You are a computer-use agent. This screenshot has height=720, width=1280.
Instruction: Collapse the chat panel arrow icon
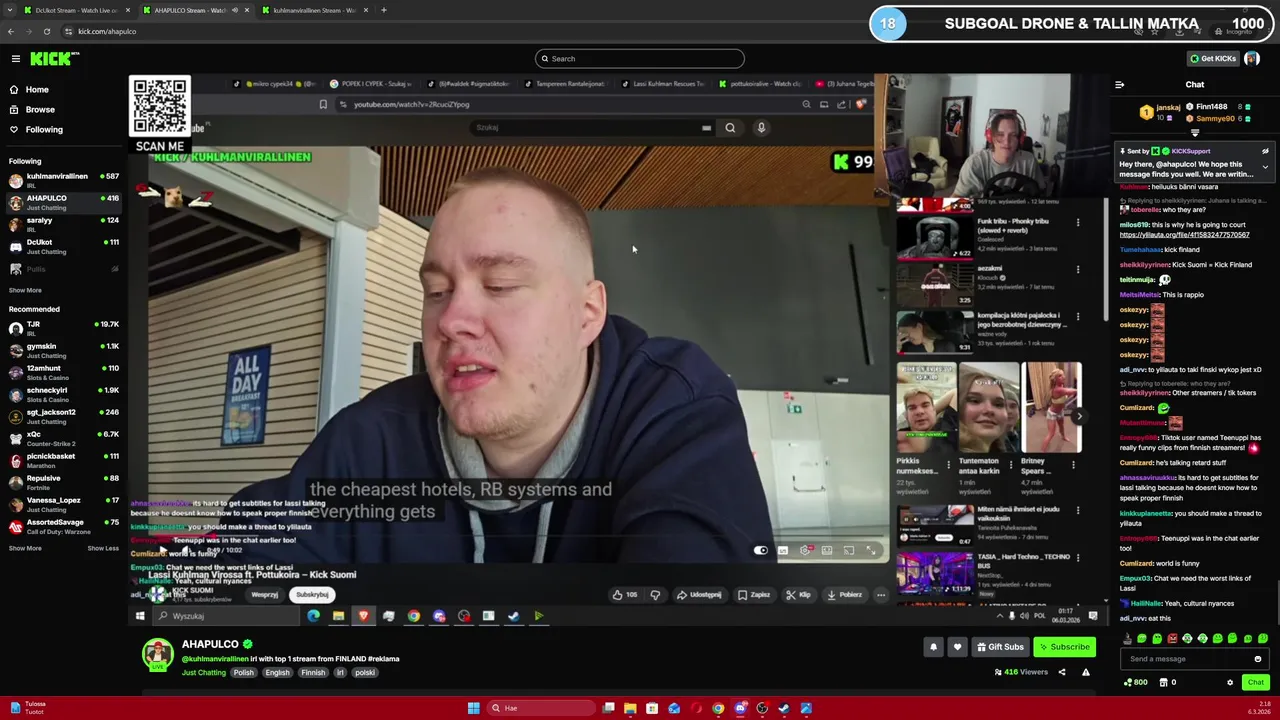click(1119, 85)
